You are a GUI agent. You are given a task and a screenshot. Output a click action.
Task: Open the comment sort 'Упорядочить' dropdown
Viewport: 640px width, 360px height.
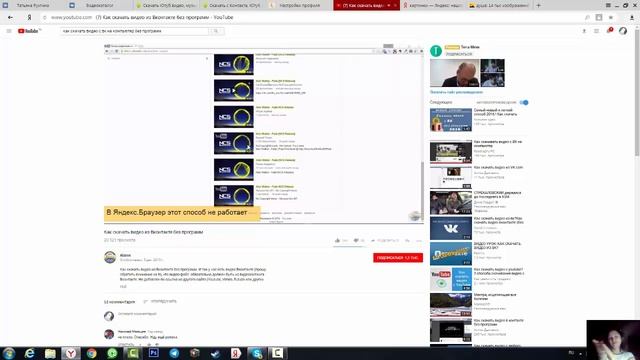click(x=160, y=301)
